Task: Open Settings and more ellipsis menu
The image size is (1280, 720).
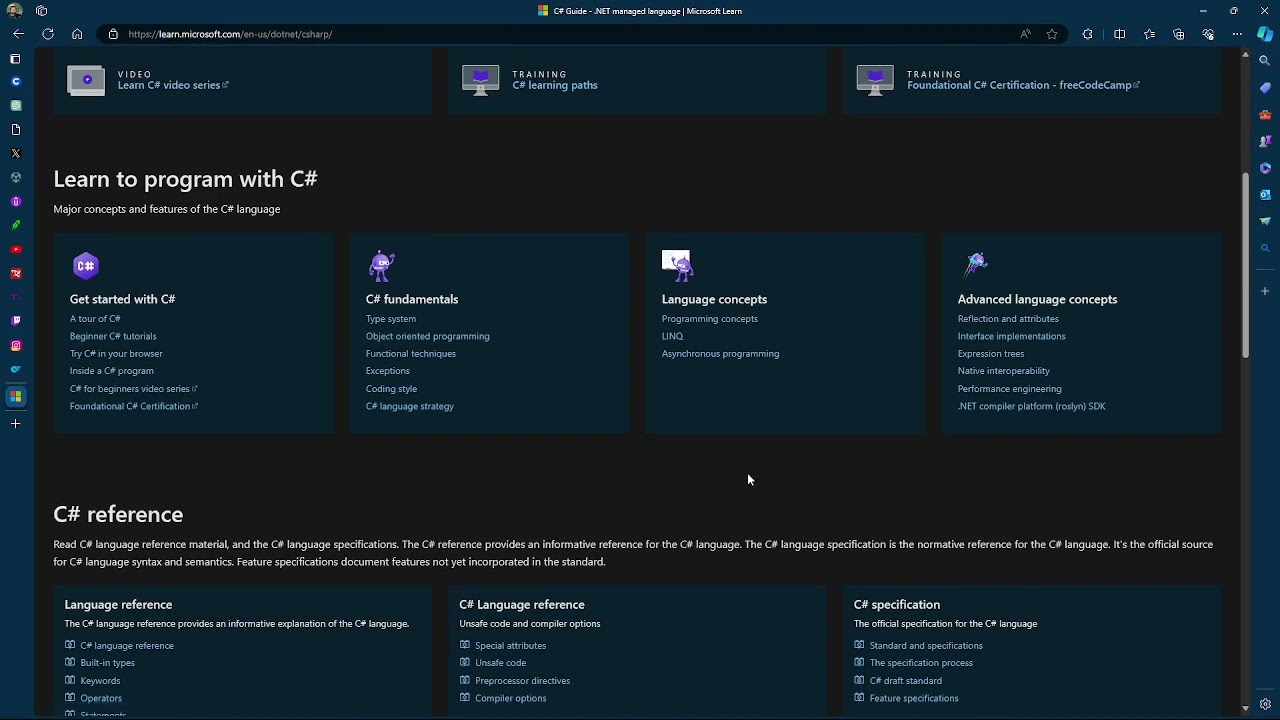Action: click(x=1238, y=34)
